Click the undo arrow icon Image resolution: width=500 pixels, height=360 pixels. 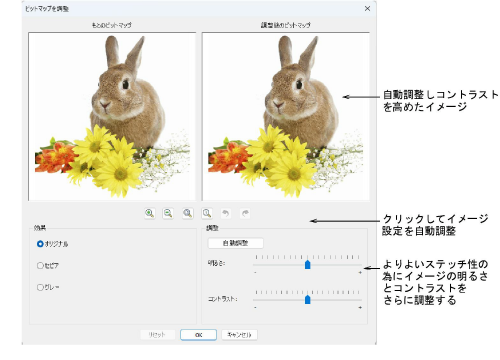(226, 213)
